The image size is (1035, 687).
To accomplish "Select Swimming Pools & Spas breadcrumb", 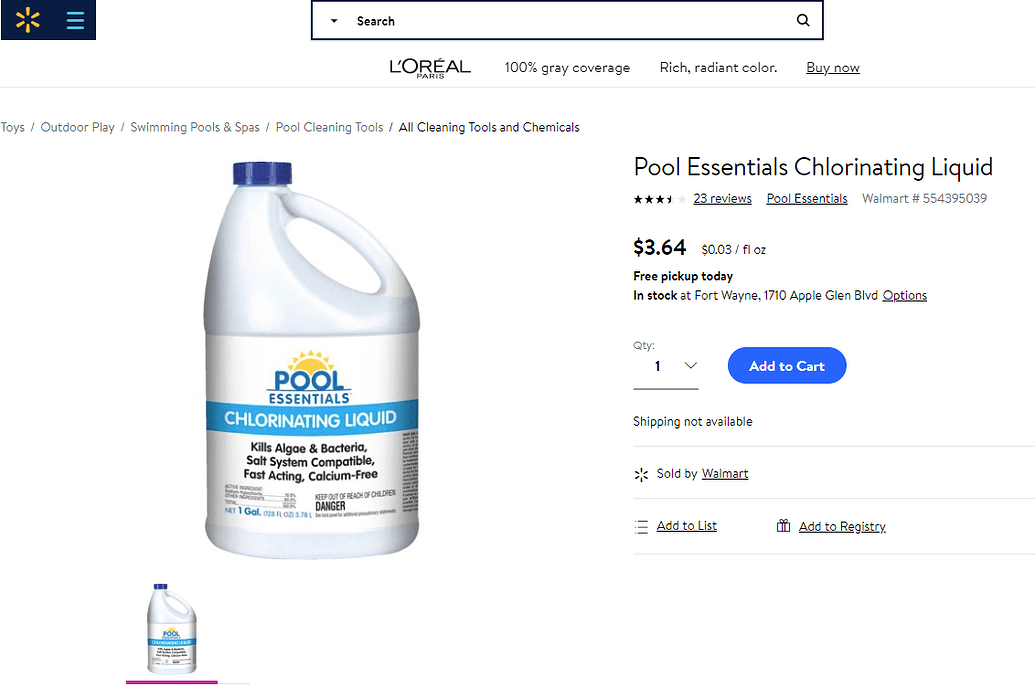I will click(195, 127).
